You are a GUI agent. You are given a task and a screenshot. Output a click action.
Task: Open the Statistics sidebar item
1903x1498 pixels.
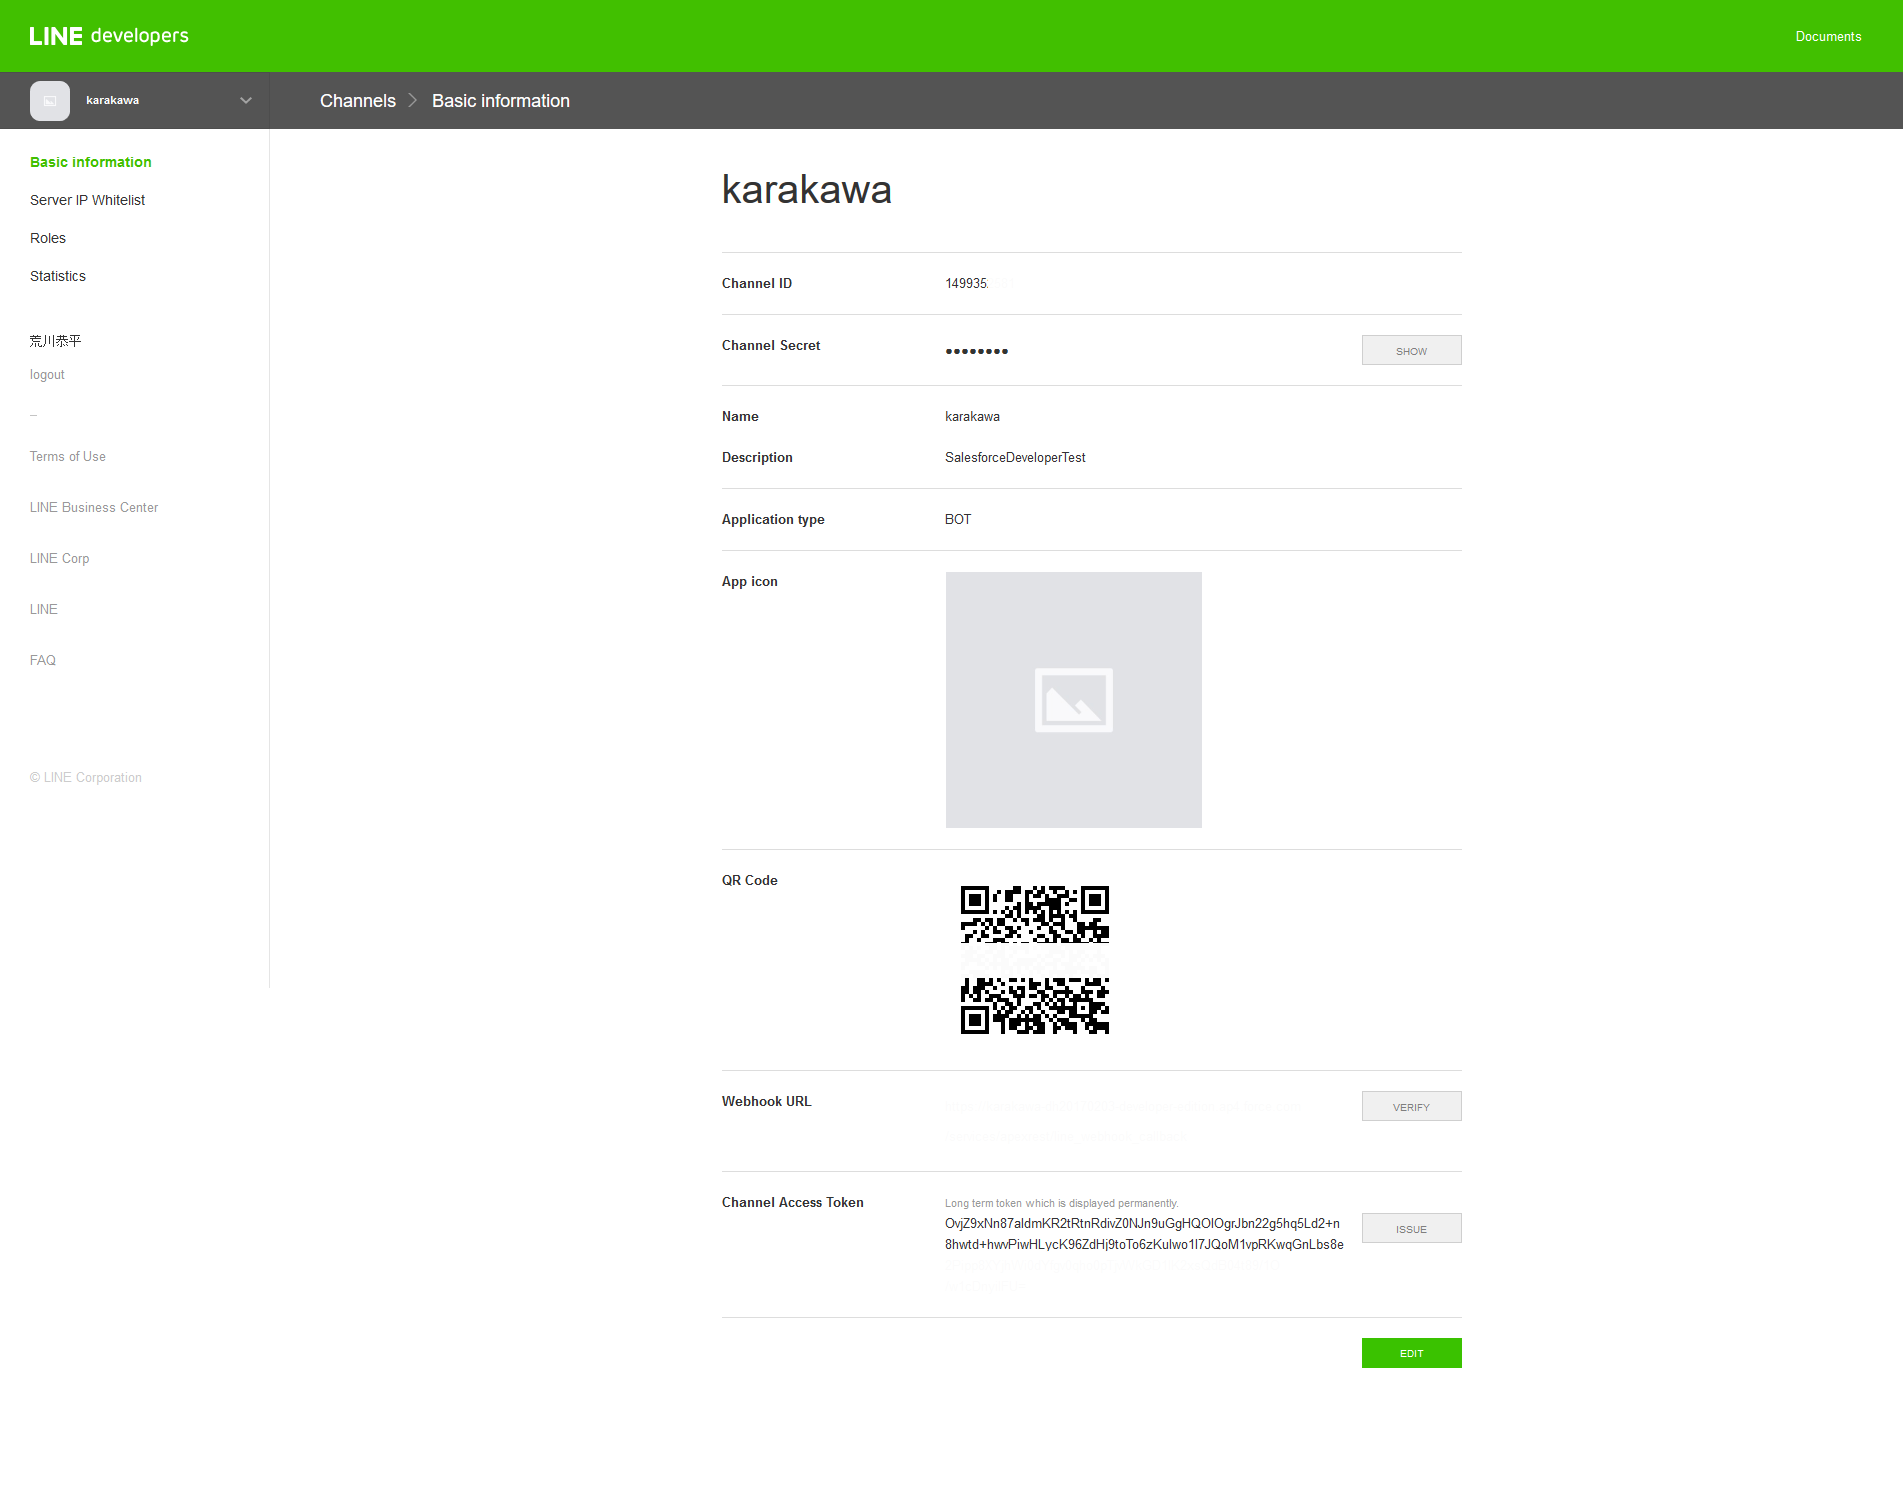coord(58,276)
